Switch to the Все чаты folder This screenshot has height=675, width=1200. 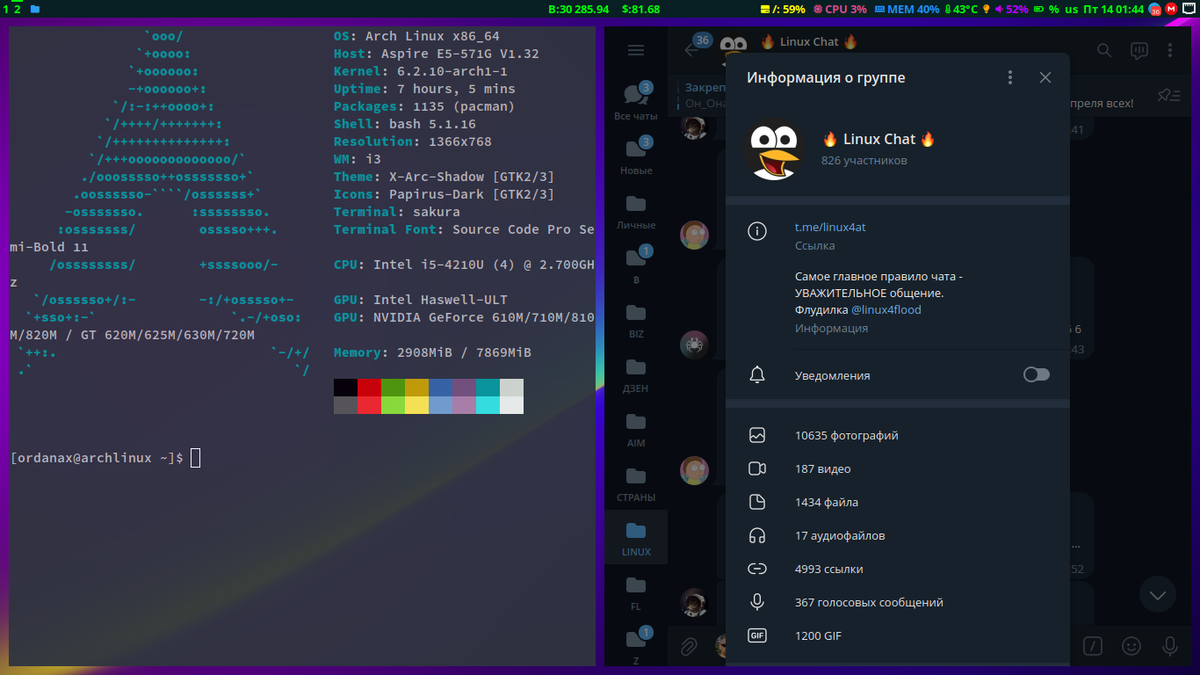pyautogui.click(x=636, y=103)
